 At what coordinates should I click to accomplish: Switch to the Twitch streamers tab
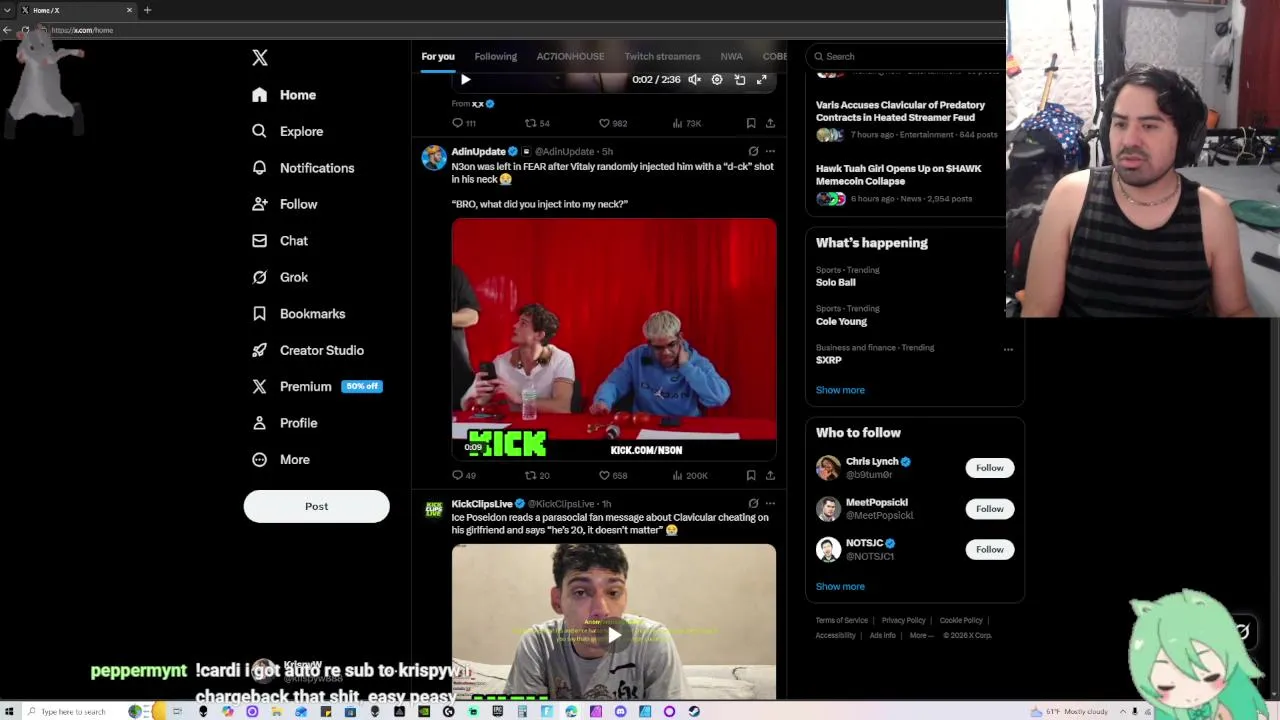662,56
